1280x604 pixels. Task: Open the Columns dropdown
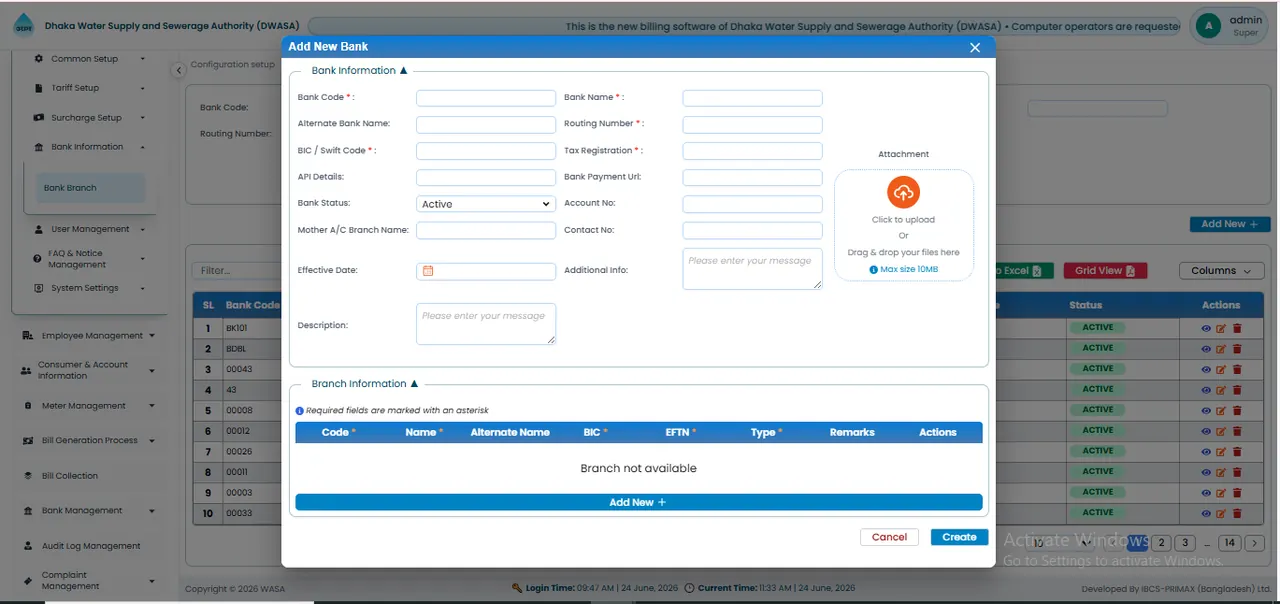click(1221, 271)
